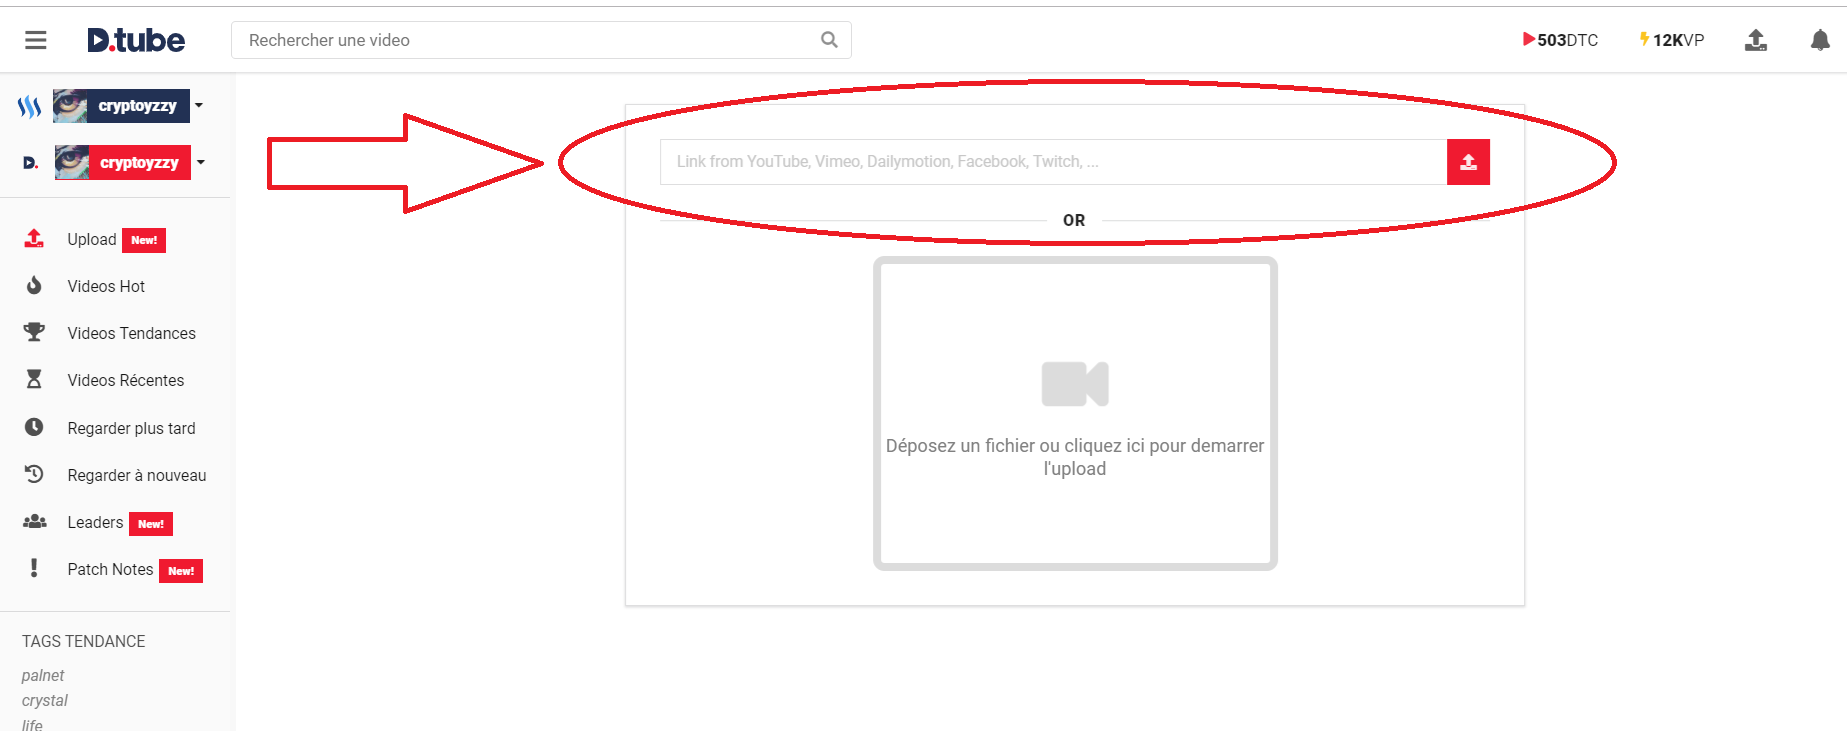This screenshot has width=1847, height=731.
Task: Open Regarder plus tard
Action: (132, 428)
